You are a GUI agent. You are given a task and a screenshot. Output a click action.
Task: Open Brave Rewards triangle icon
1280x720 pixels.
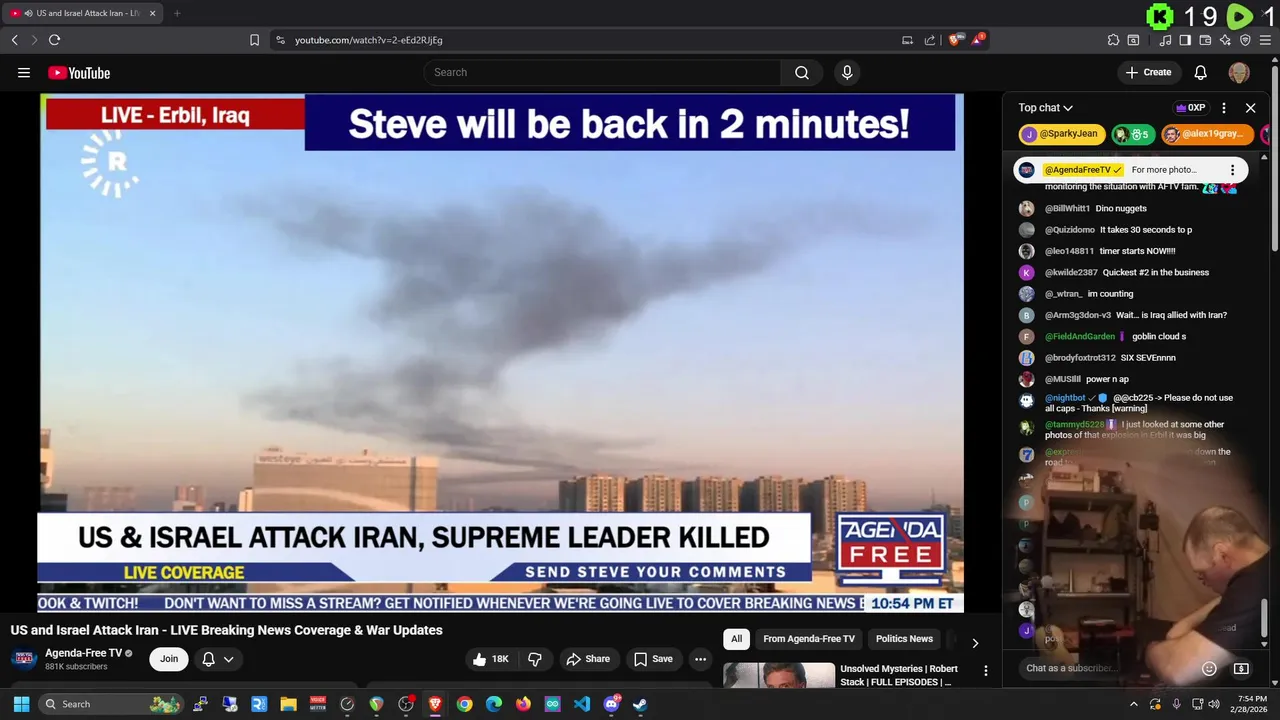tap(978, 40)
